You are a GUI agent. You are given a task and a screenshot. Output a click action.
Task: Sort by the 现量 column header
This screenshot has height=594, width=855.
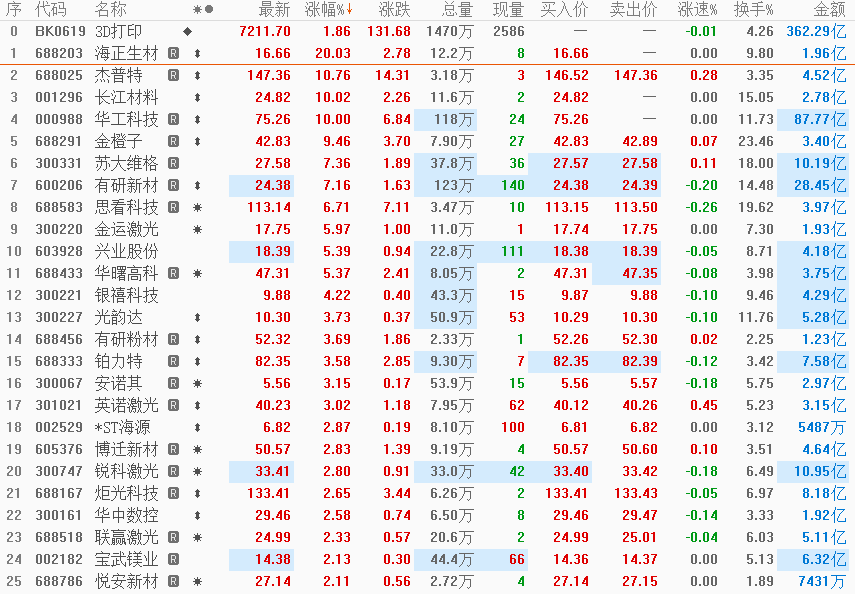(508, 9)
